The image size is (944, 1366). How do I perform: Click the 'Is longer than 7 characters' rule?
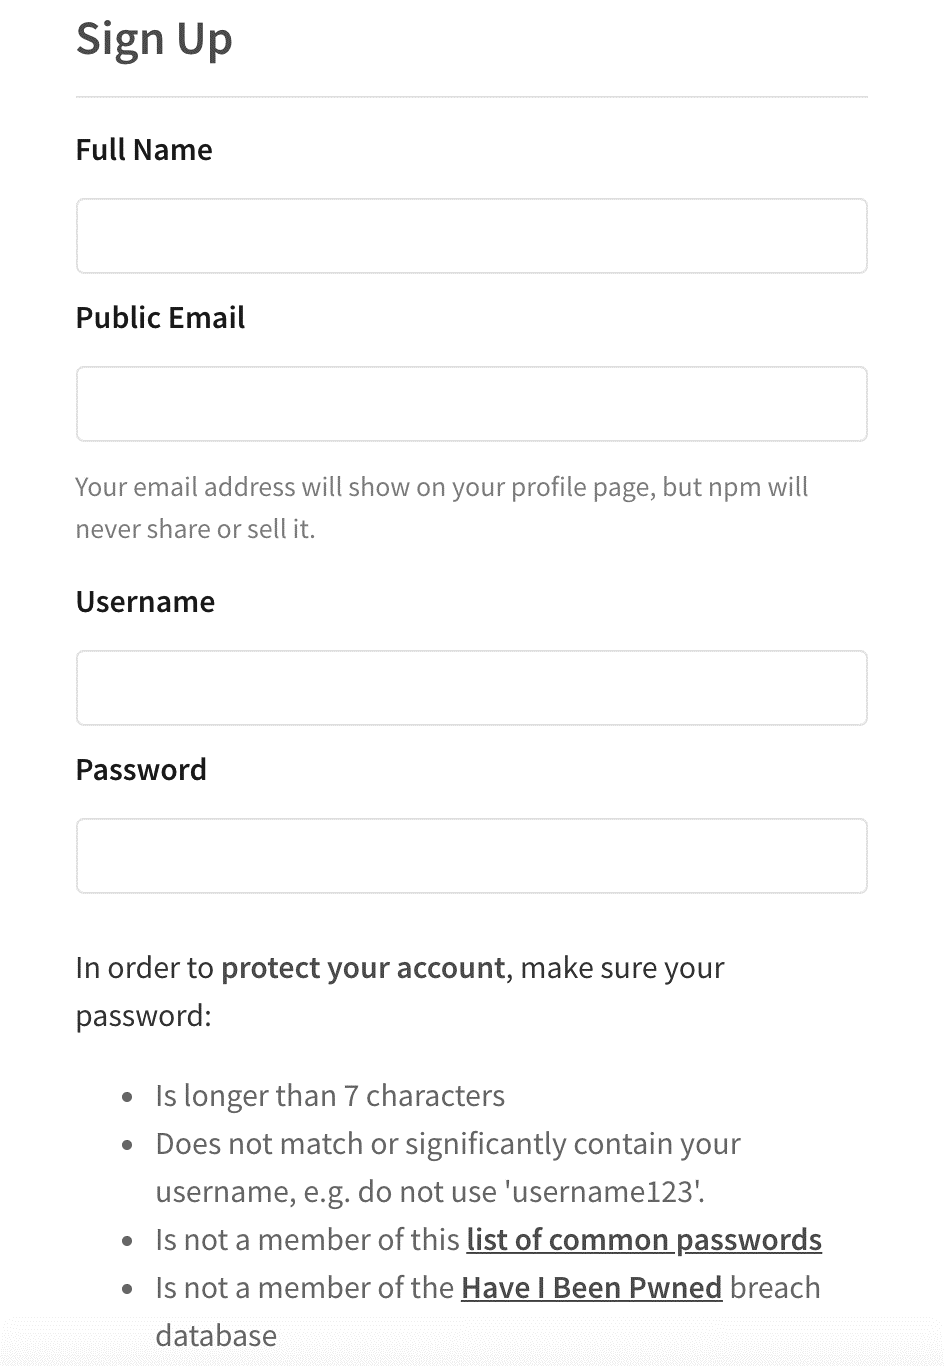[330, 1096]
